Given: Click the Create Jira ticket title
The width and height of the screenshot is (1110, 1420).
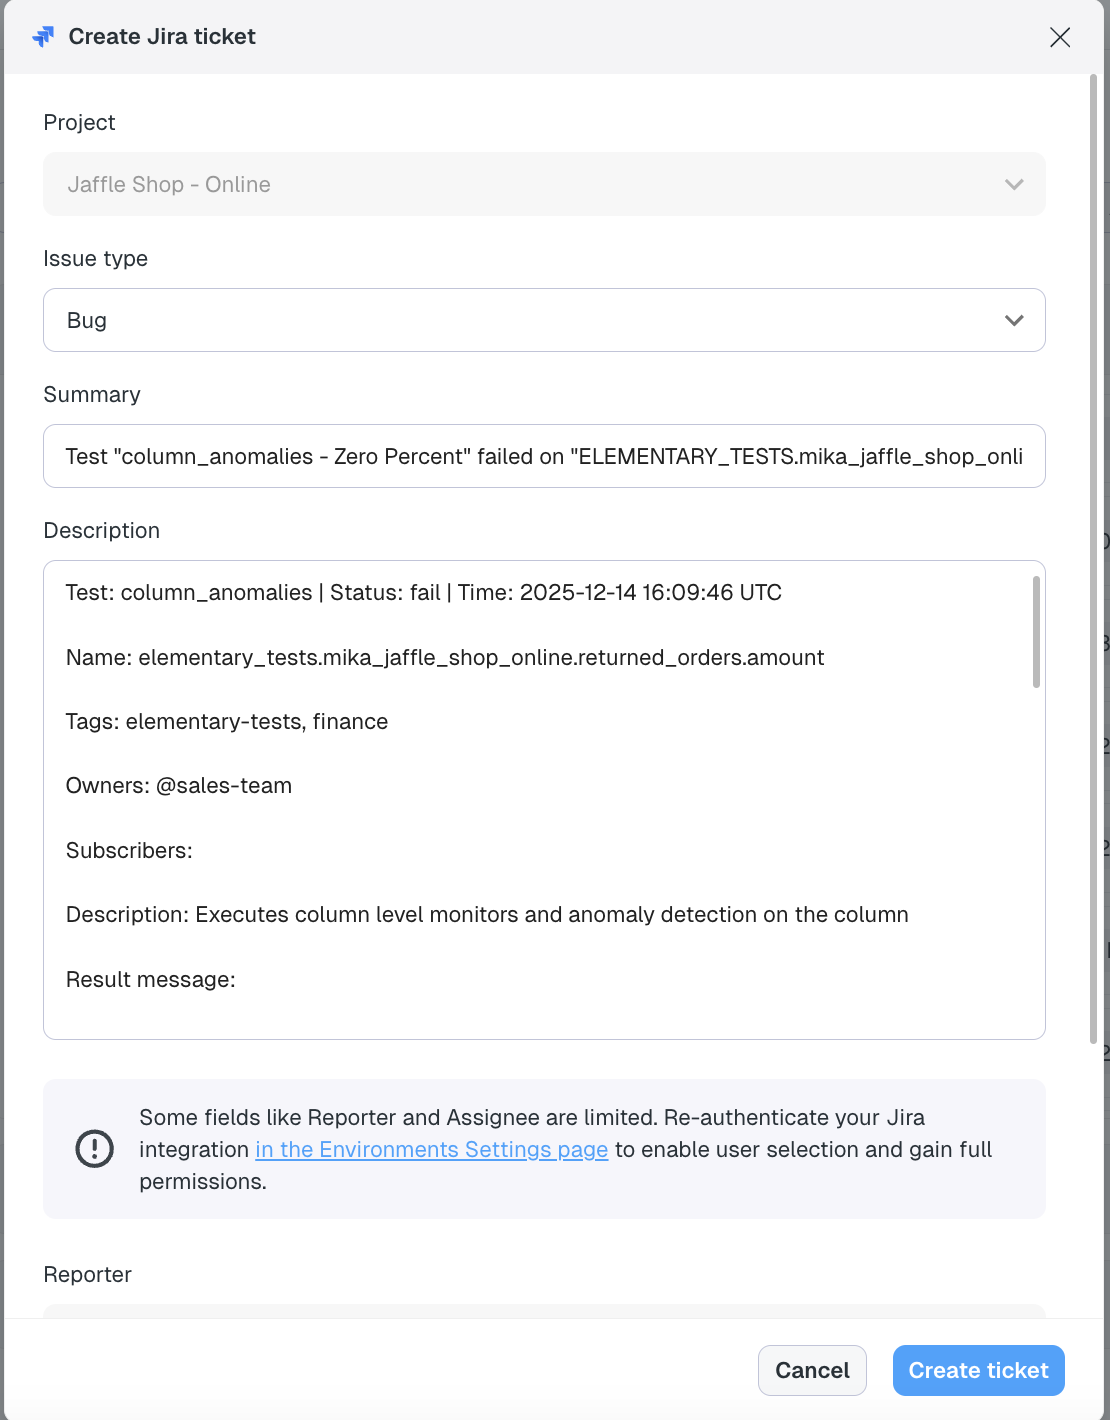Looking at the screenshot, I should tap(162, 37).
